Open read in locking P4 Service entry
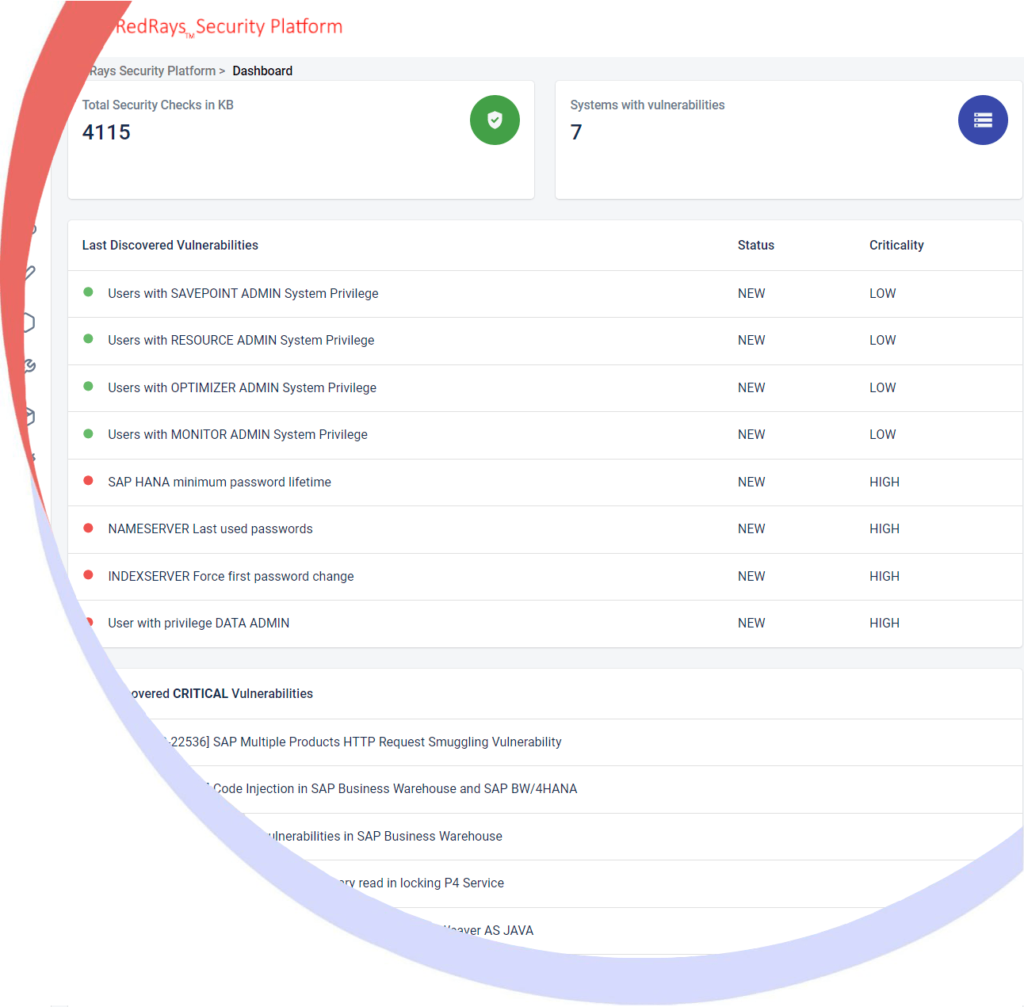Viewport: 1024px width, 1007px height. [x=423, y=883]
